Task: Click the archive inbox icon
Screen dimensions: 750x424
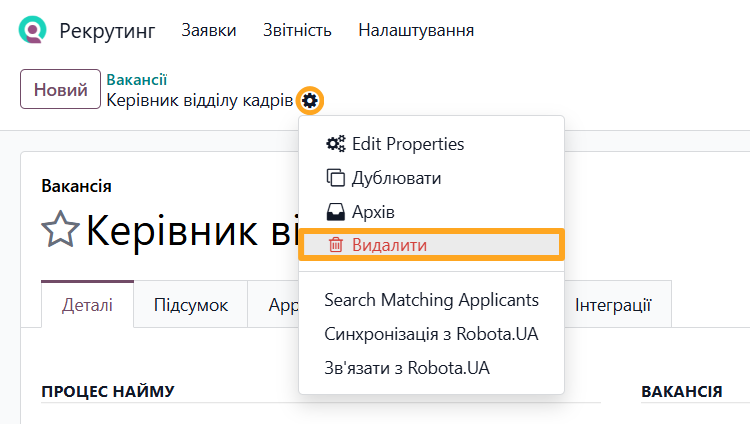Action: click(x=335, y=212)
